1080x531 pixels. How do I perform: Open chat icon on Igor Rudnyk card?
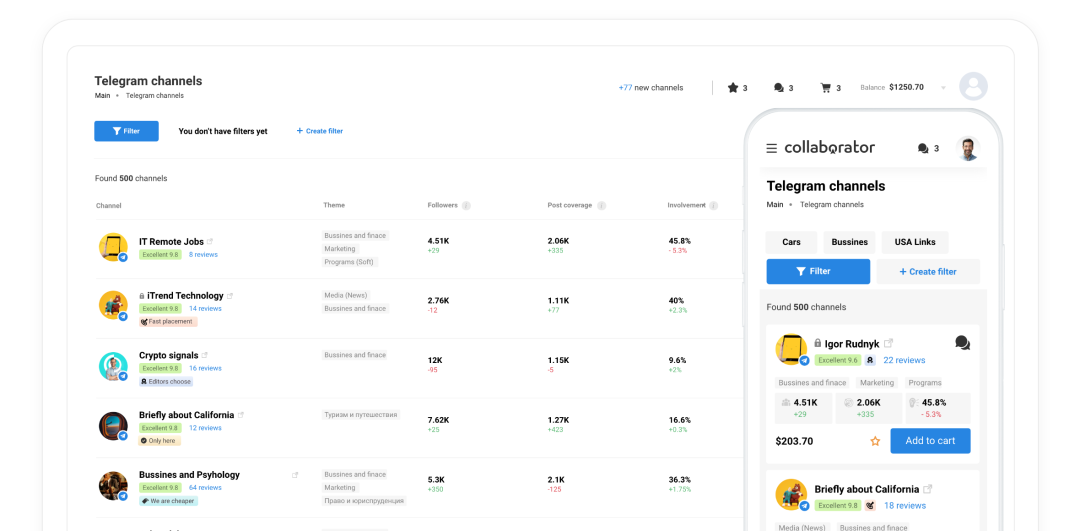pyautogui.click(x=962, y=343)
